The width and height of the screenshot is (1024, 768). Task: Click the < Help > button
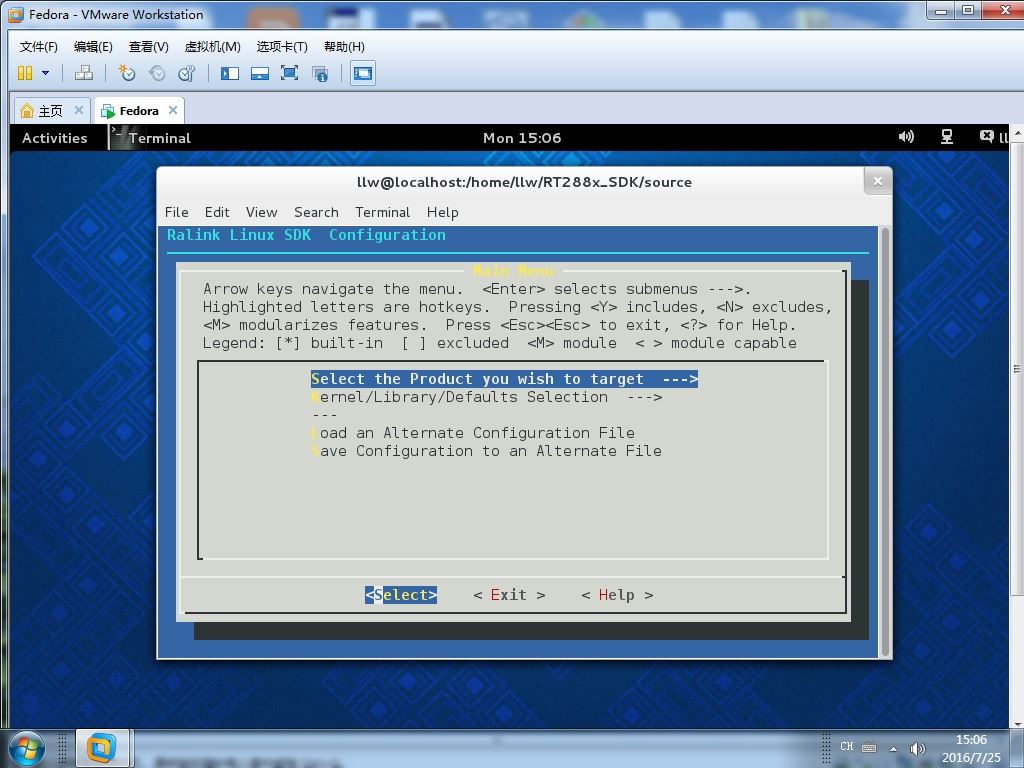click(617, 595)
